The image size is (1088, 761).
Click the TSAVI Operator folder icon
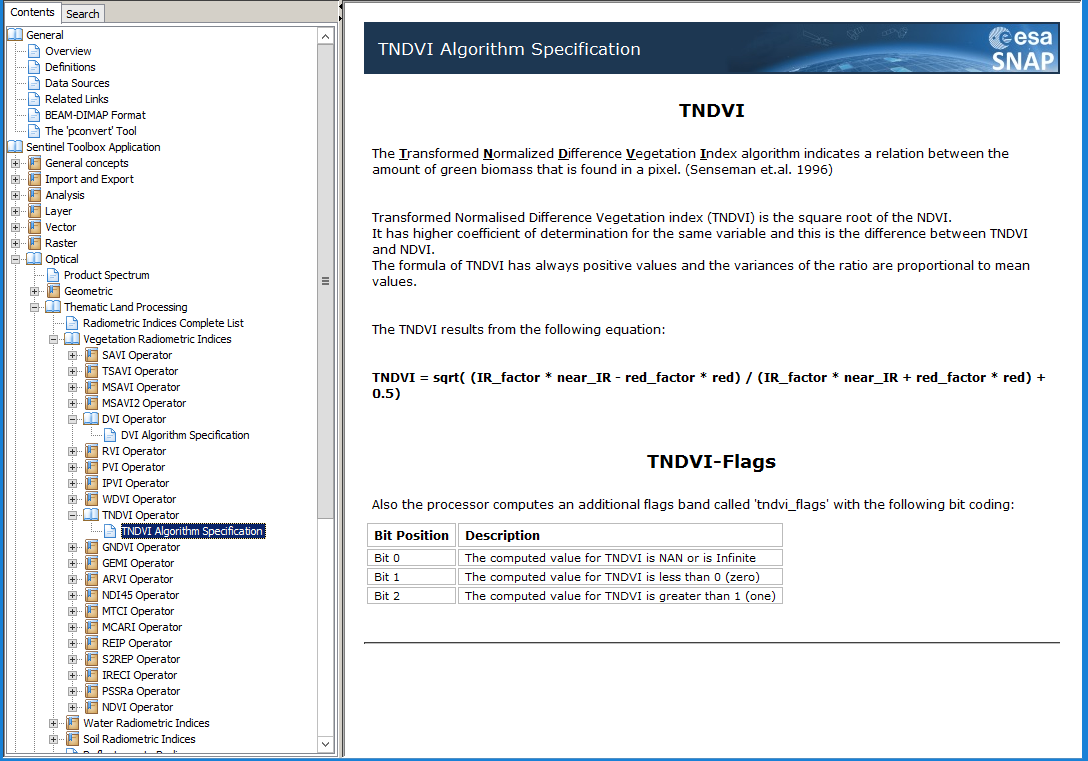91,371
